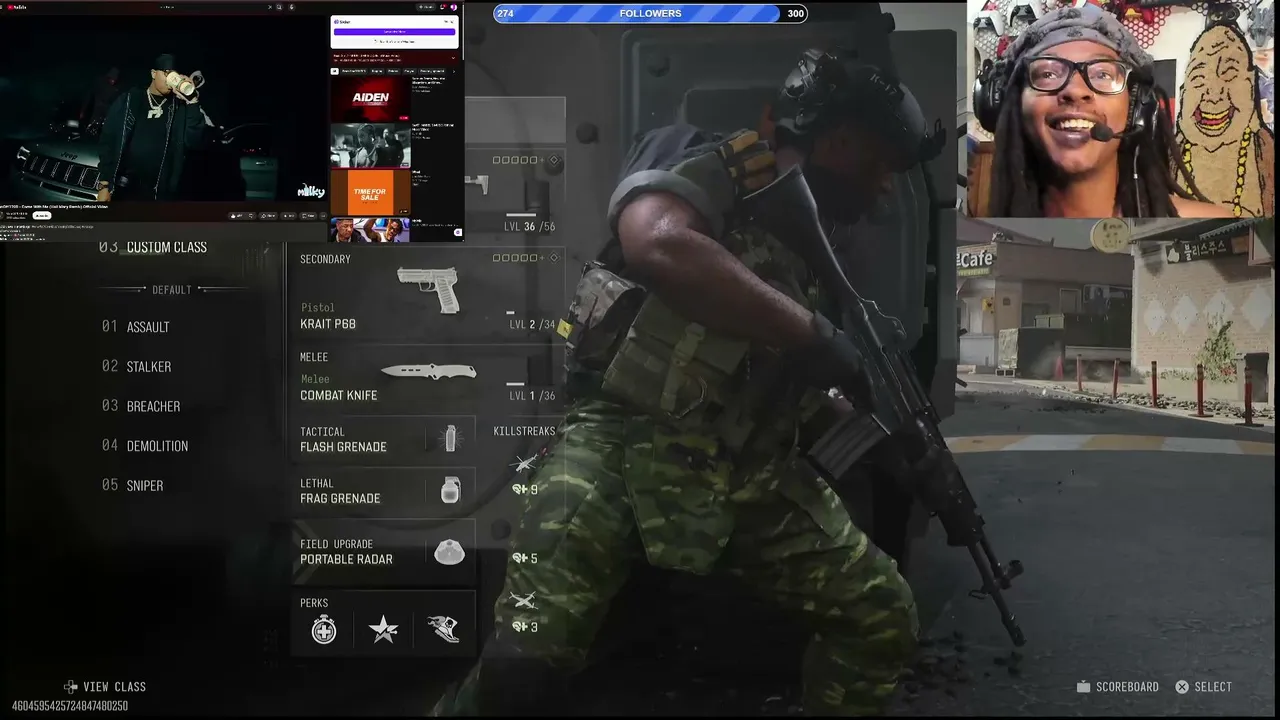Screen dimensions: 1280x720
Task: Click the stopwatch medical cross perk icon
Action: point(324,629)
